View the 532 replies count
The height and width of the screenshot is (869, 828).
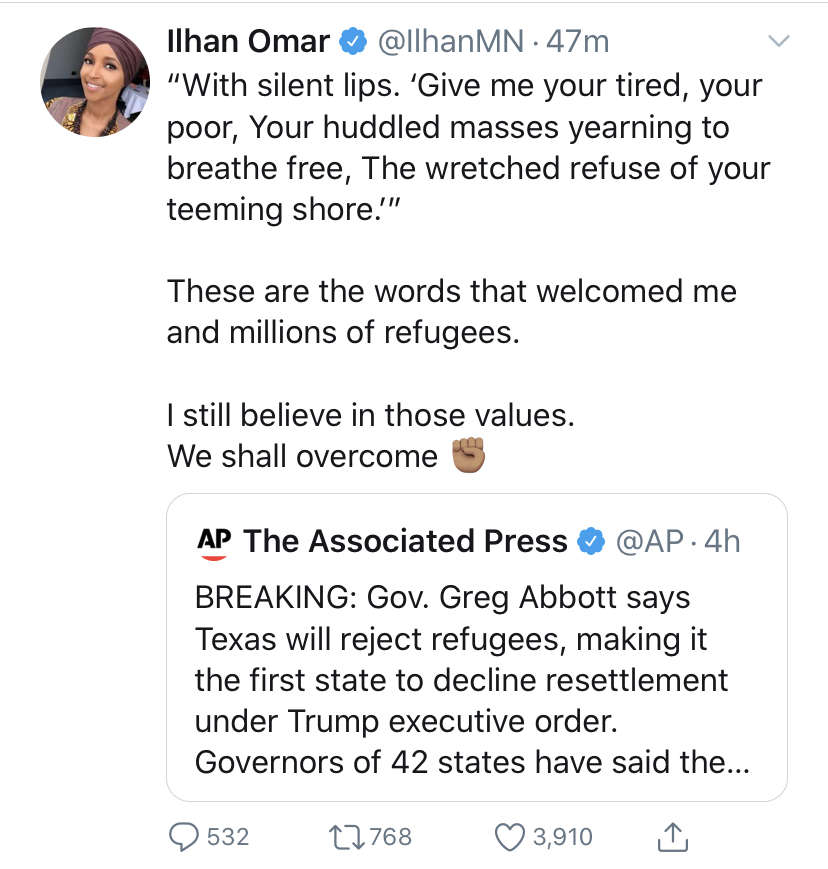click(228, 837)
